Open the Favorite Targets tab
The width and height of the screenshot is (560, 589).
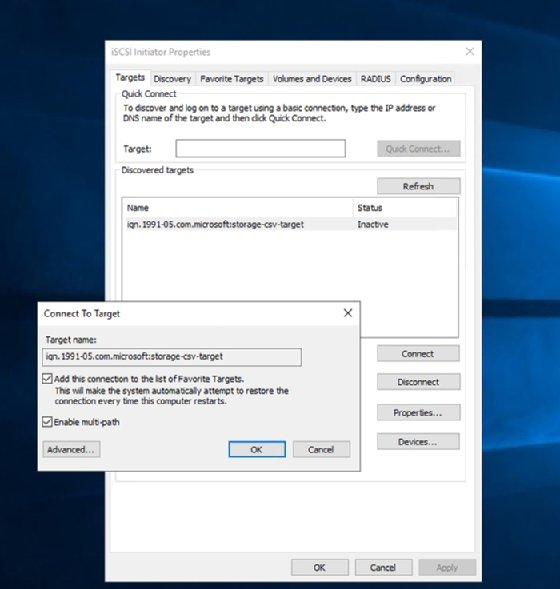pos(232,79)
